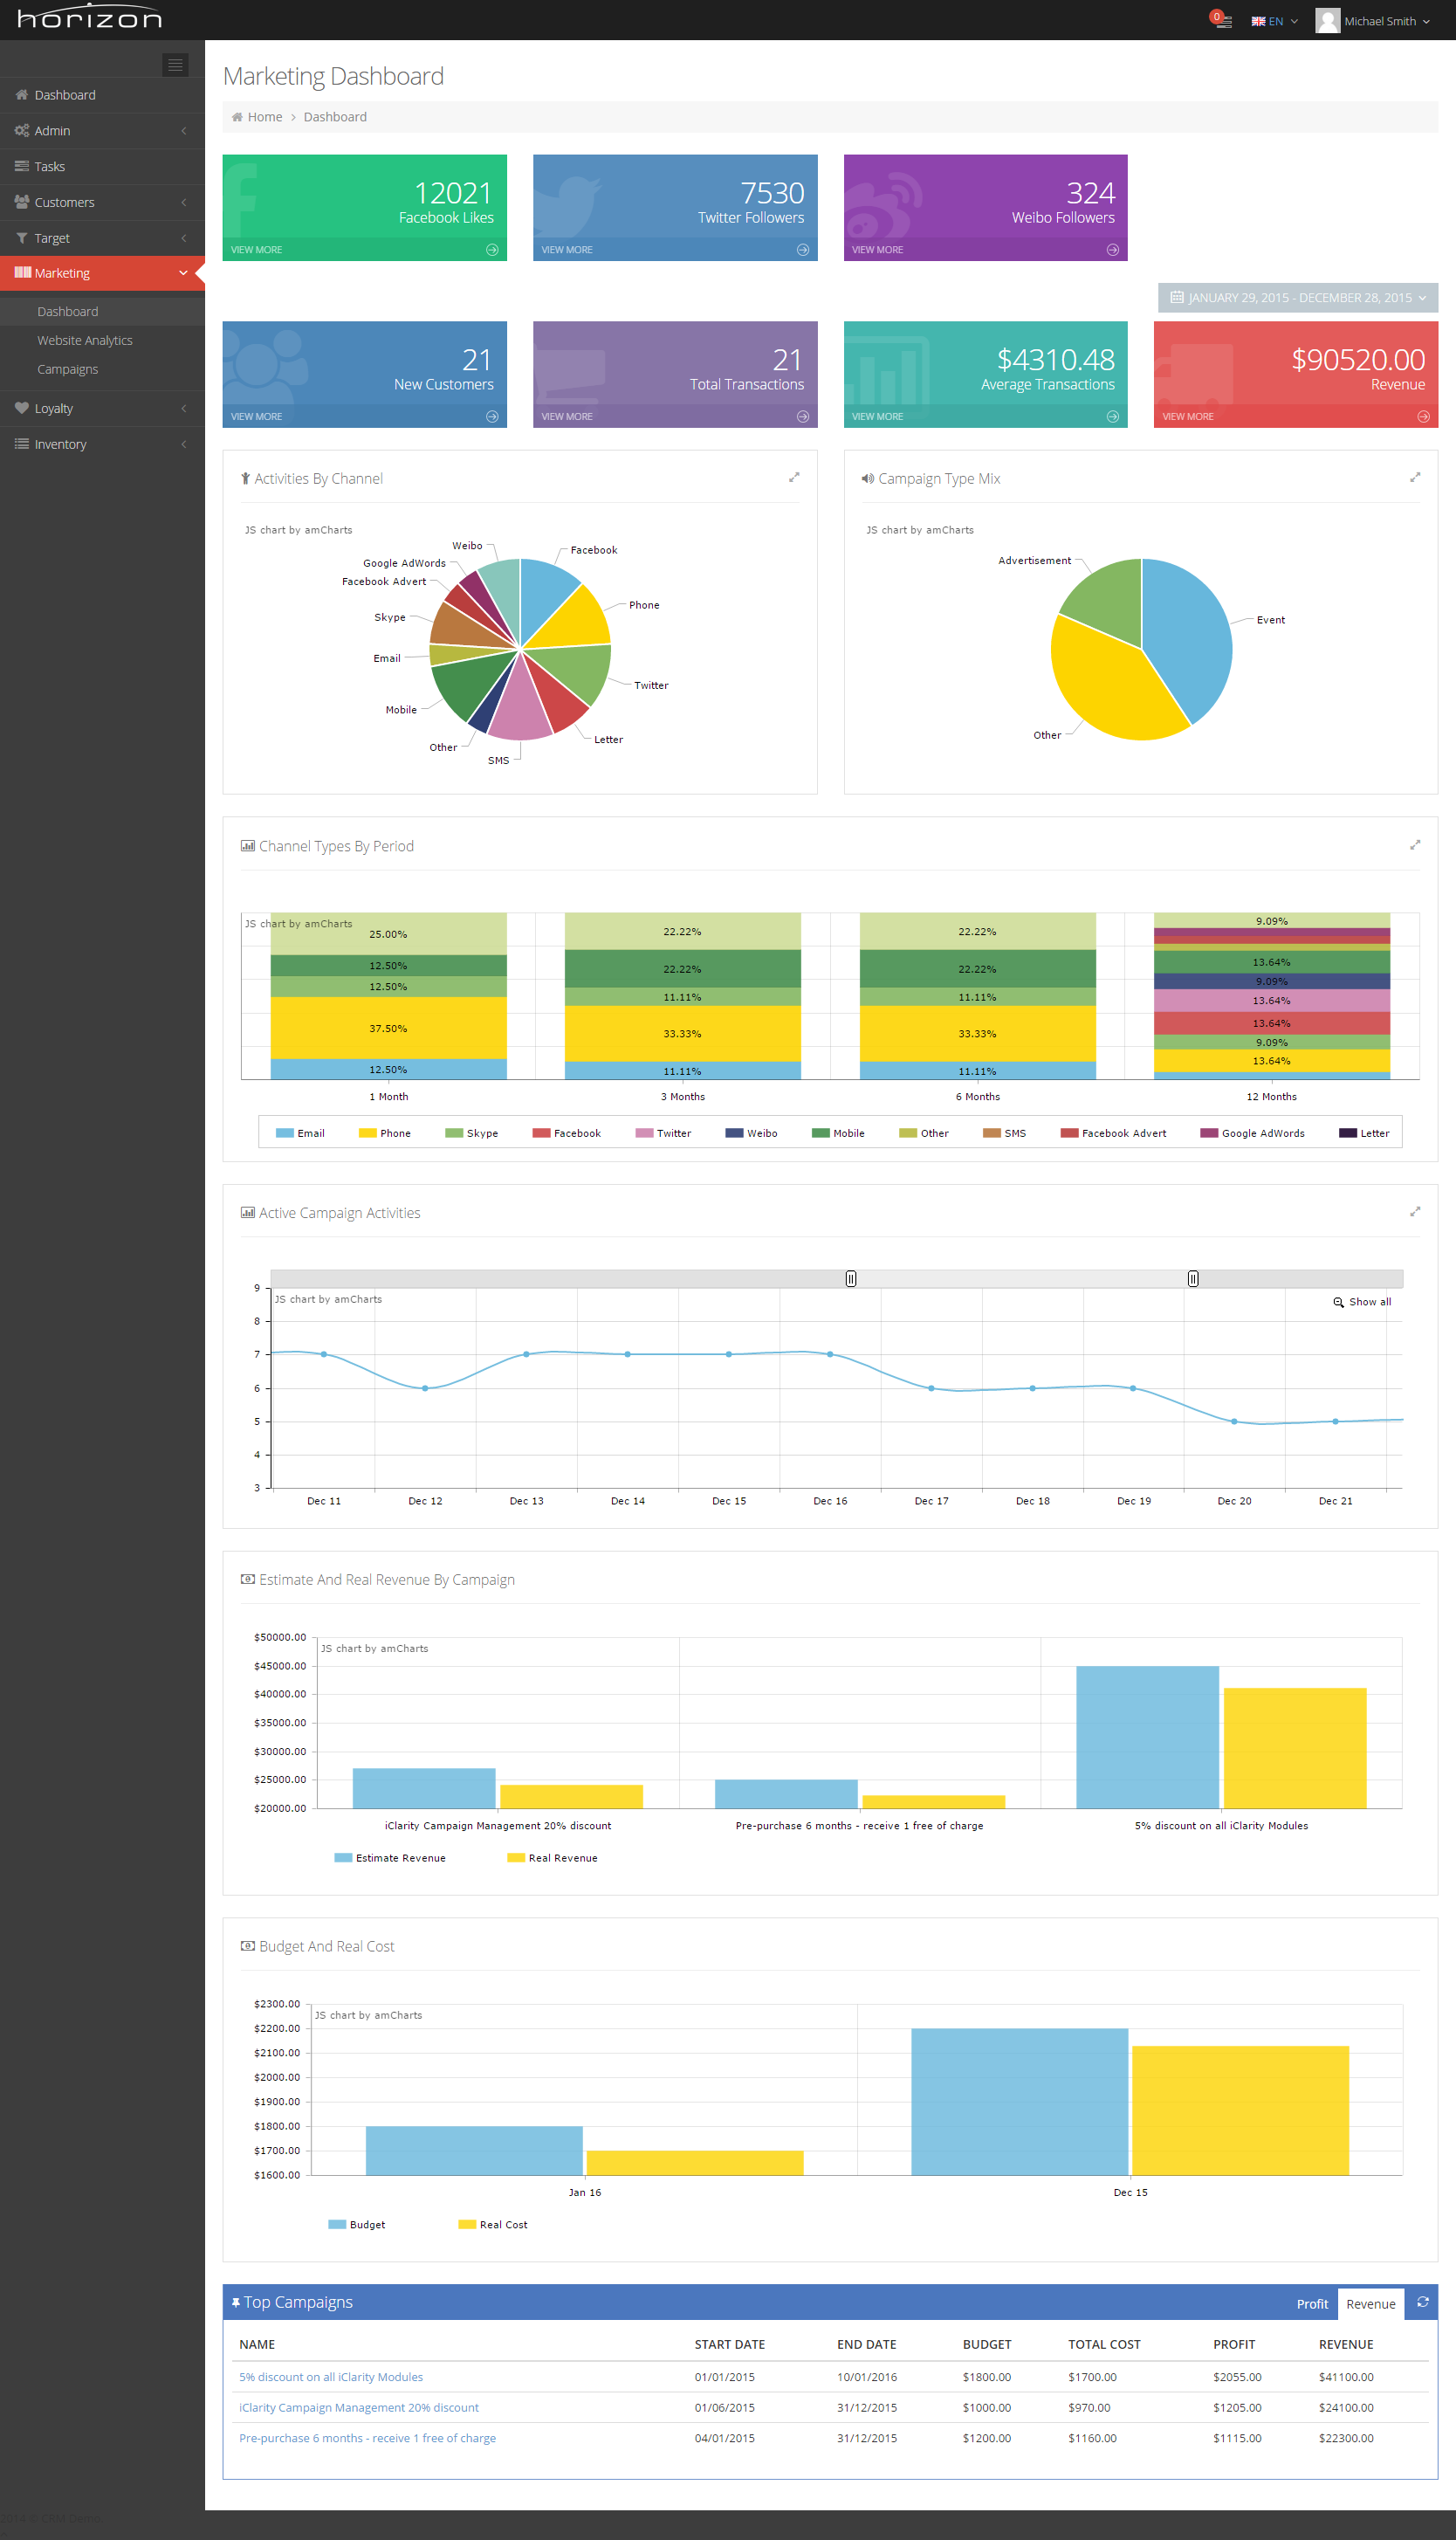Click the Loyalty heart icon
This screenshot has width=1456, height=2540.
pyautogui.click(x=21, y=408)
